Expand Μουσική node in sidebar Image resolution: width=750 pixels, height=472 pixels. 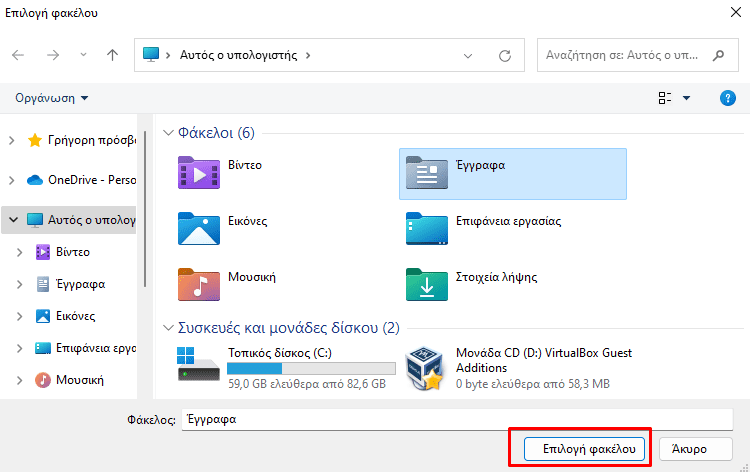pos(20,380)
